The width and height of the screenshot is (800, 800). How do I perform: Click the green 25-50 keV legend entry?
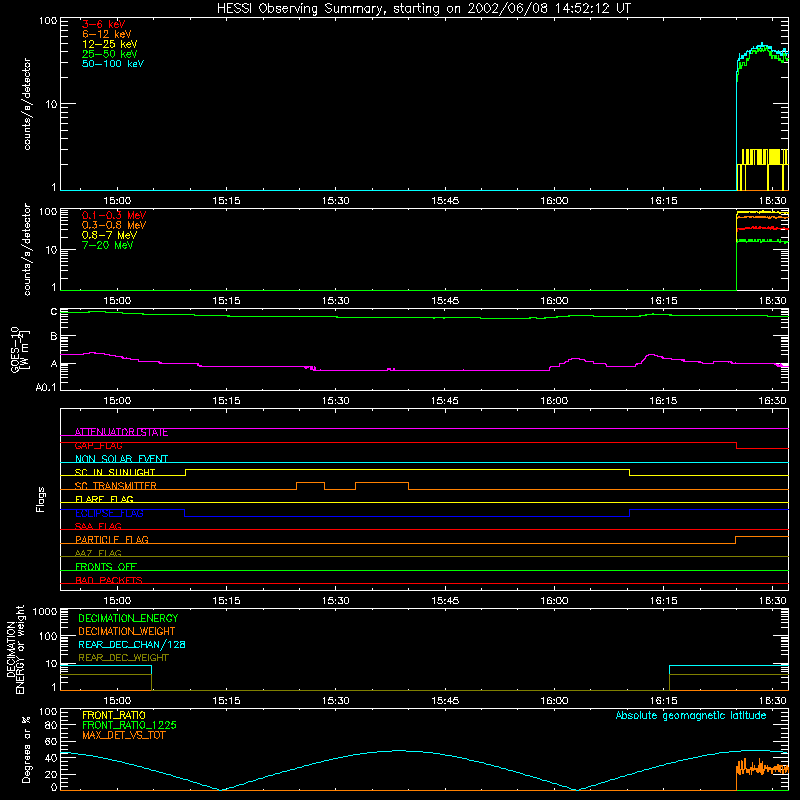[x=109, y=54]
